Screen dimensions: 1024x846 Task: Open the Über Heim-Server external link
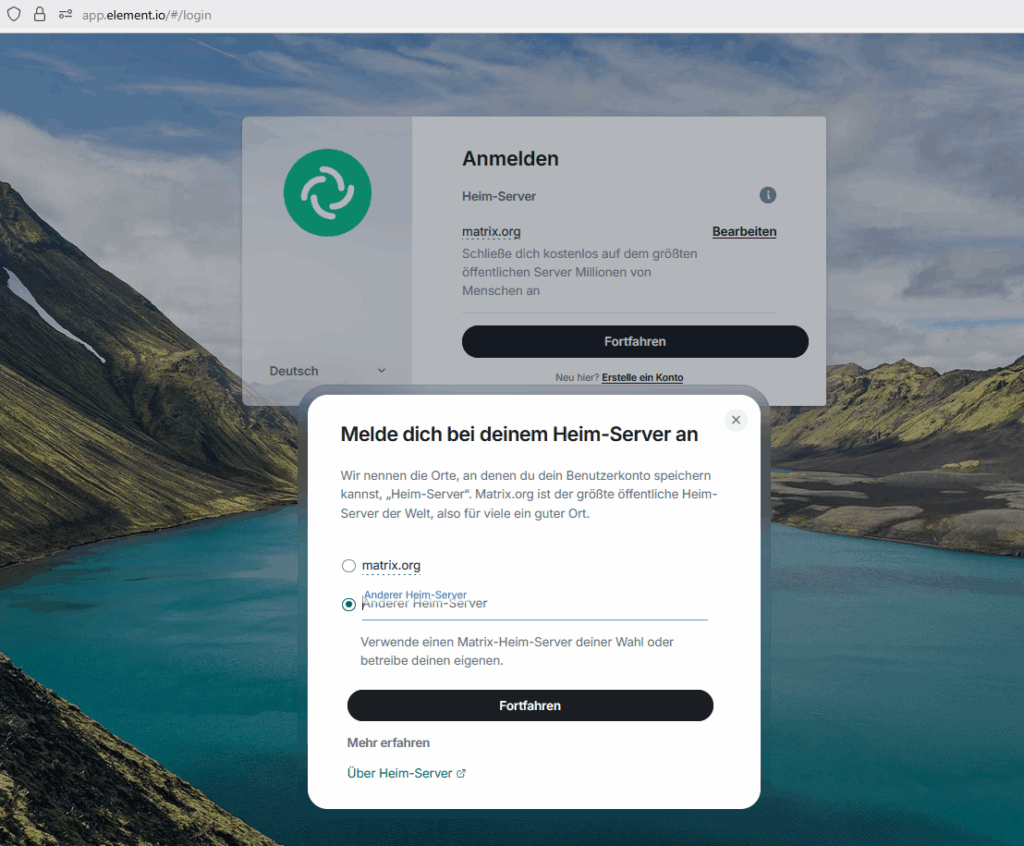point(406,773)
